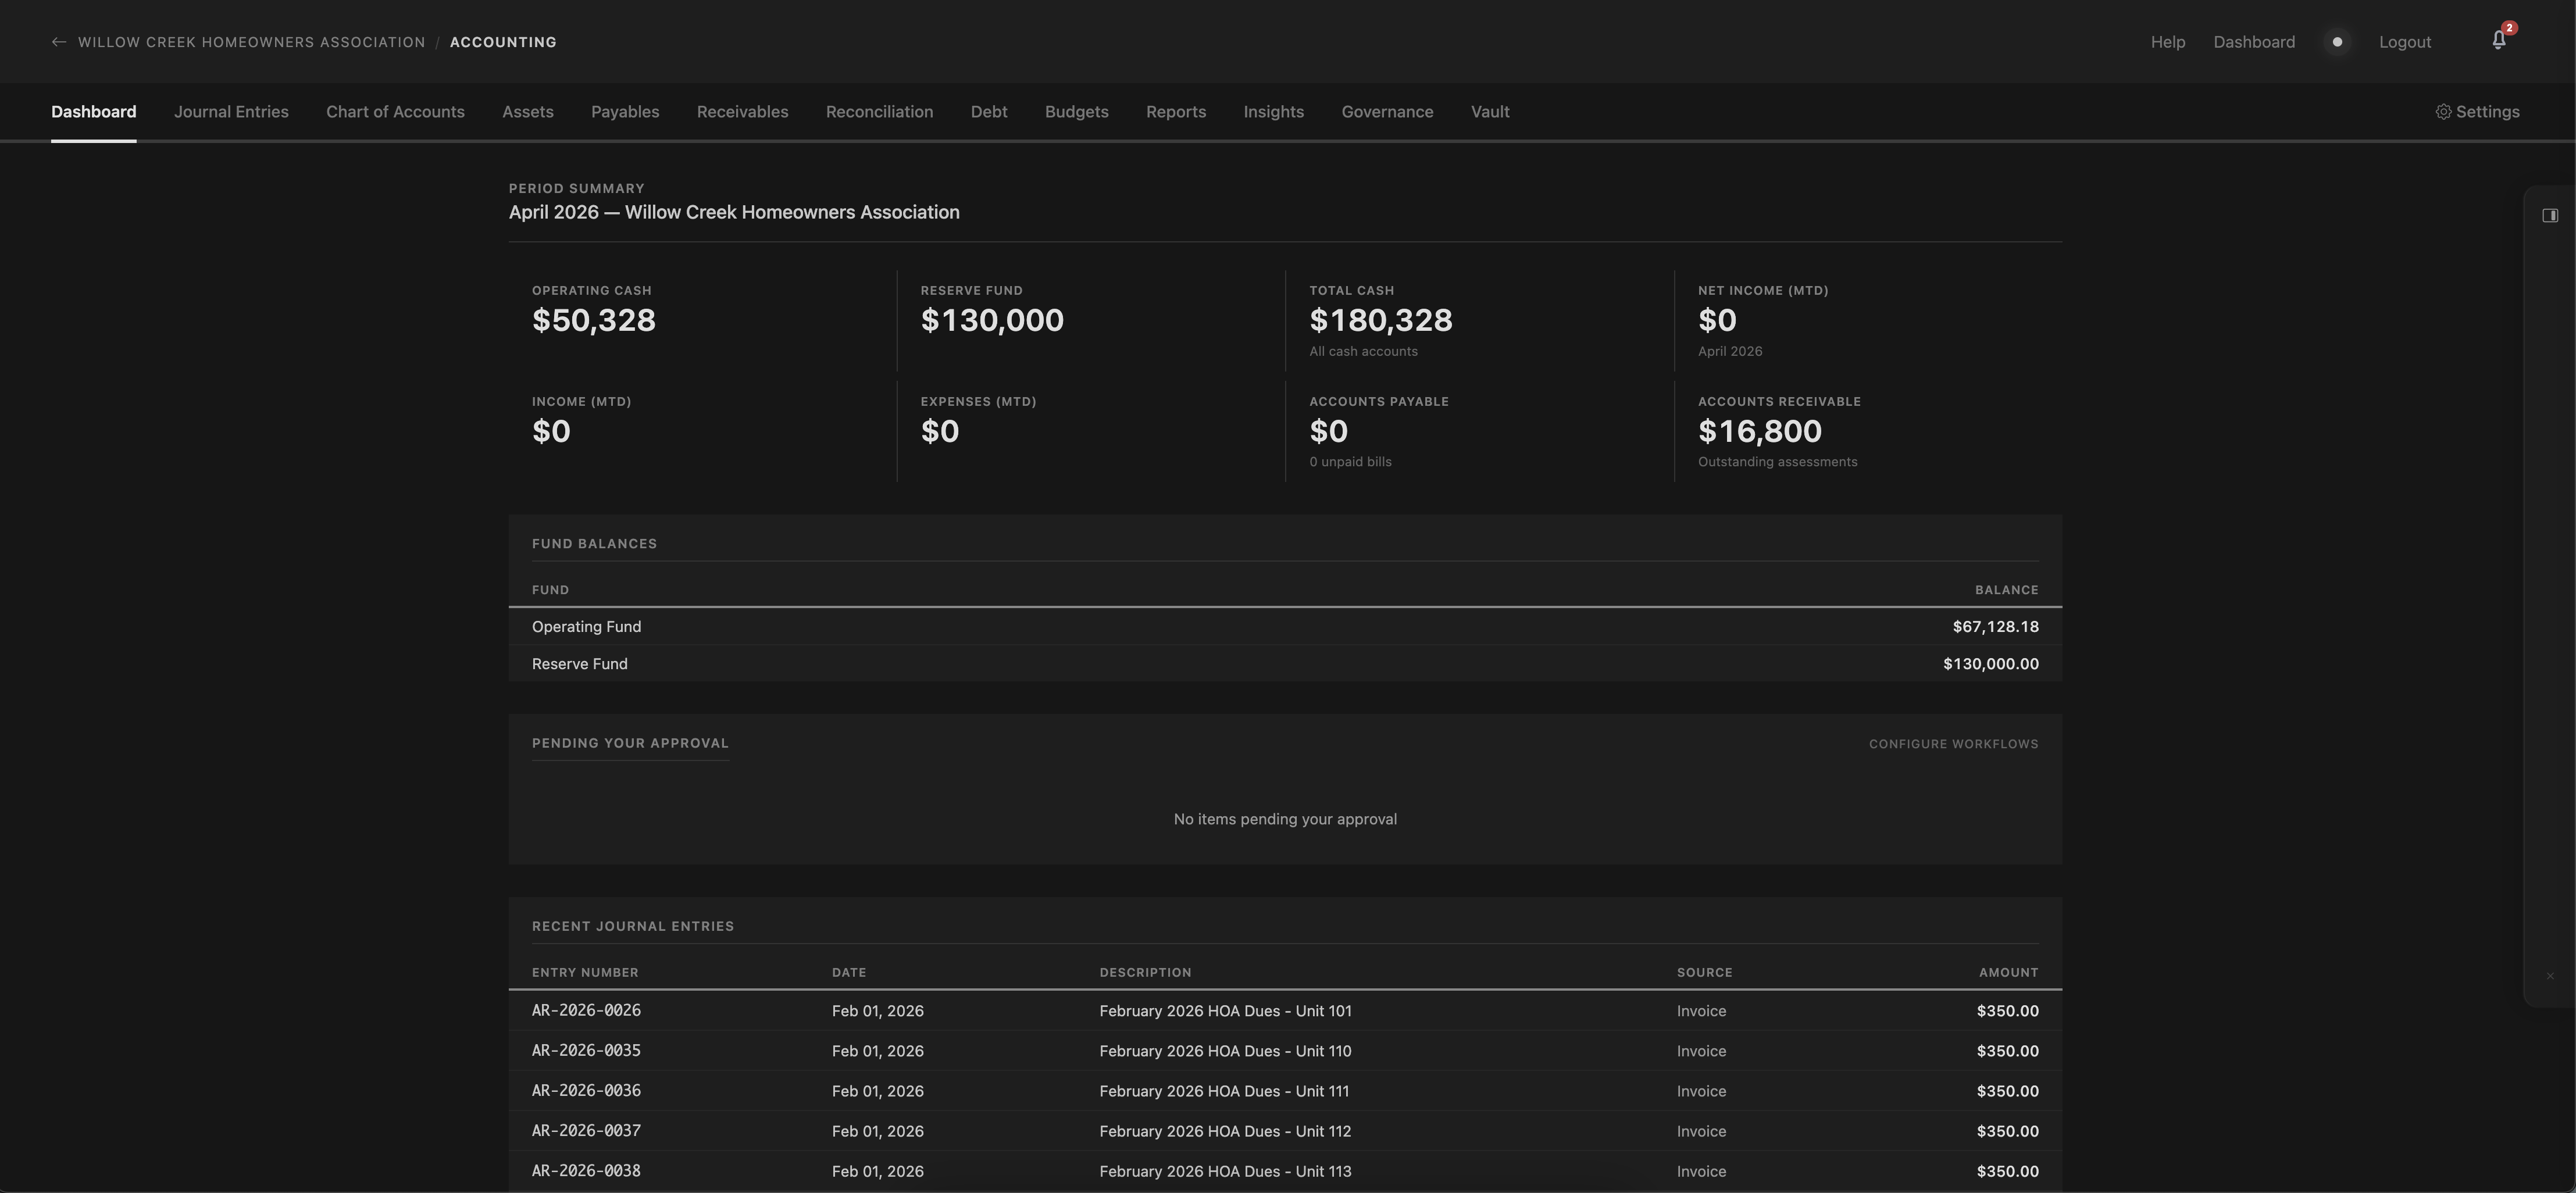Click the Date column header
The height and width of the screenshot is (1193, 2576).
(x=849, y=973)
